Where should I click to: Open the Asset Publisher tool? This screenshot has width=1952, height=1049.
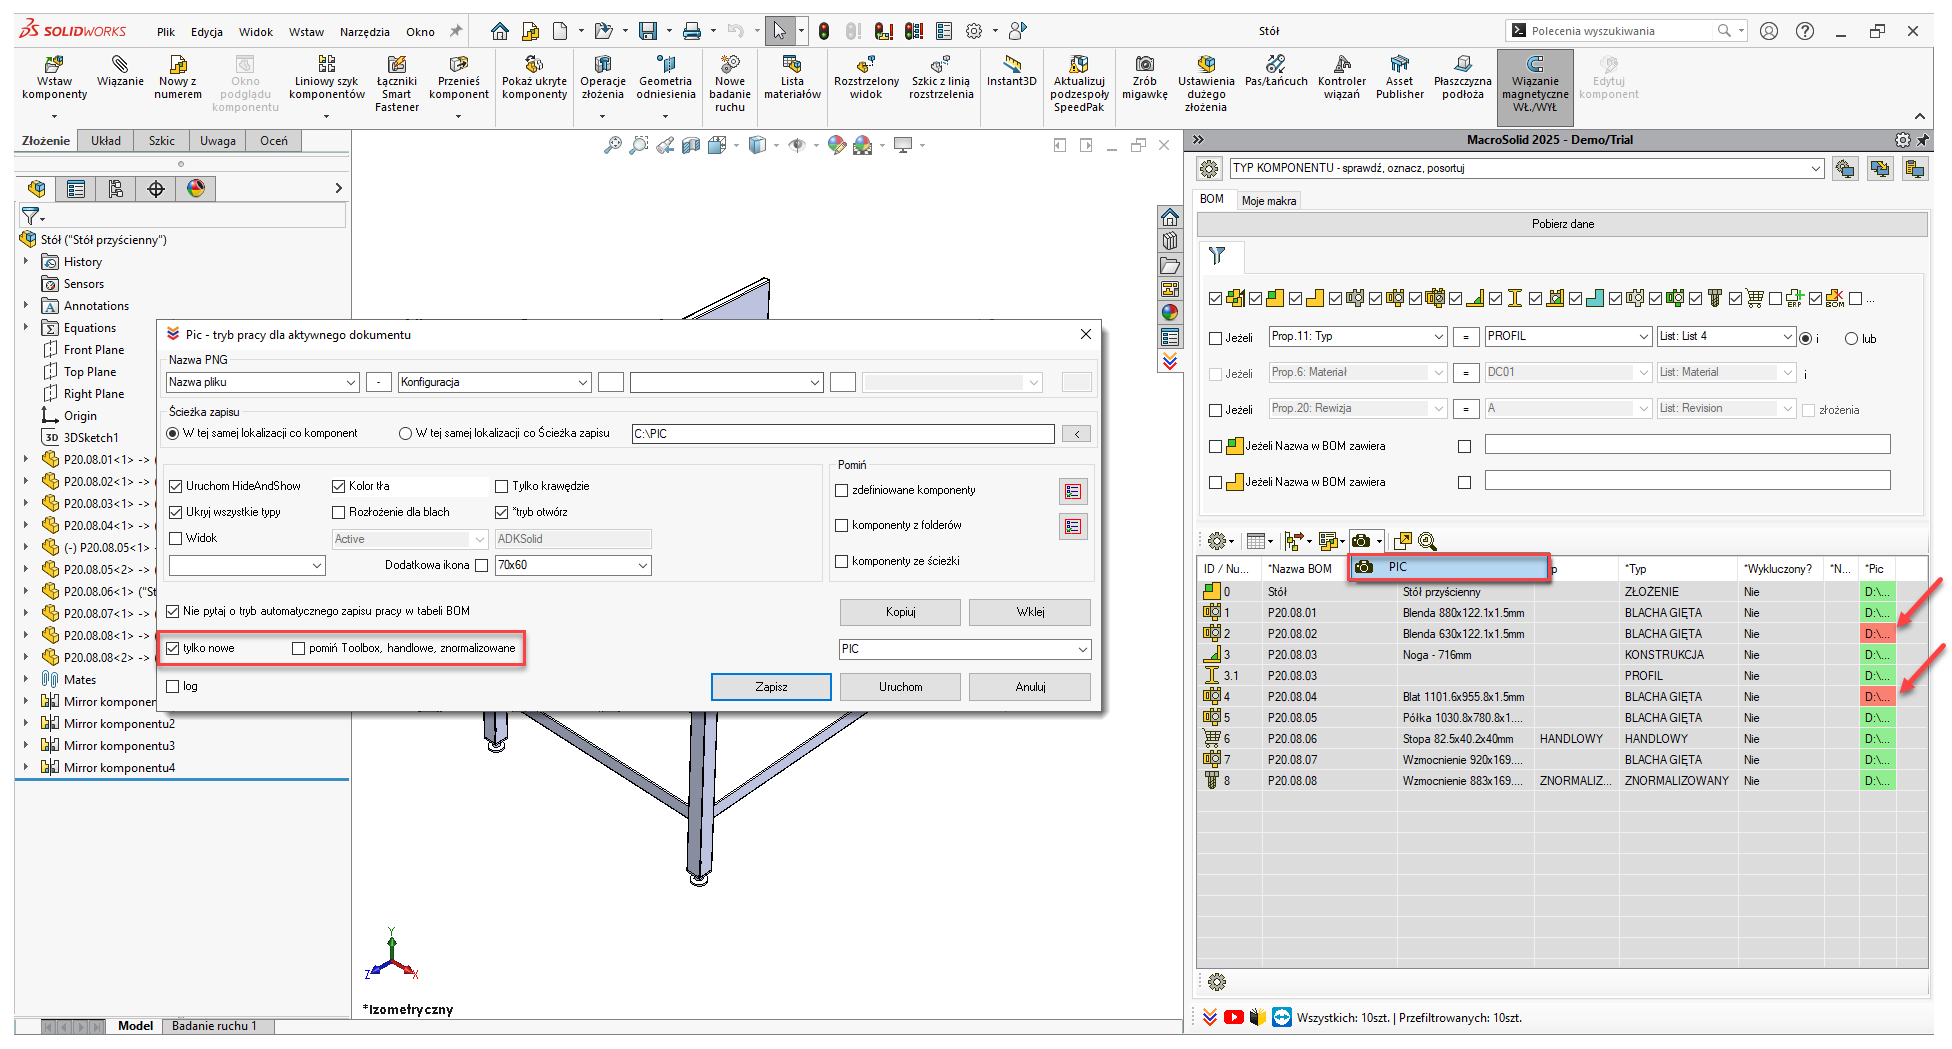pos(1399,65)
